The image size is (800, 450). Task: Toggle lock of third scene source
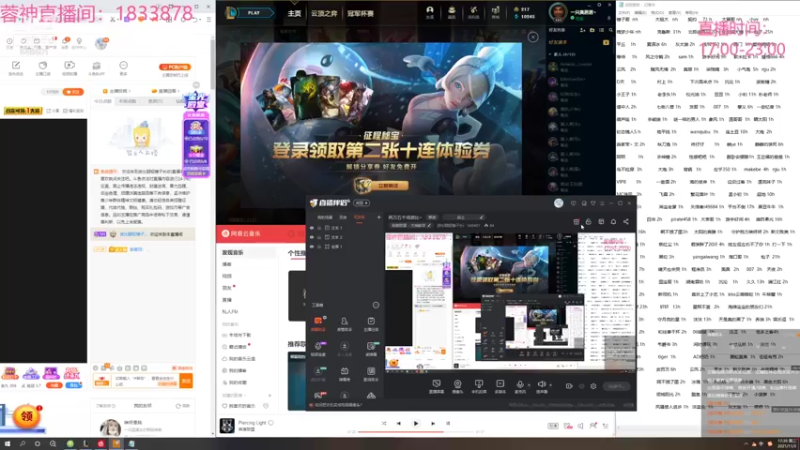pyautogui.click(x=319, y=246)
